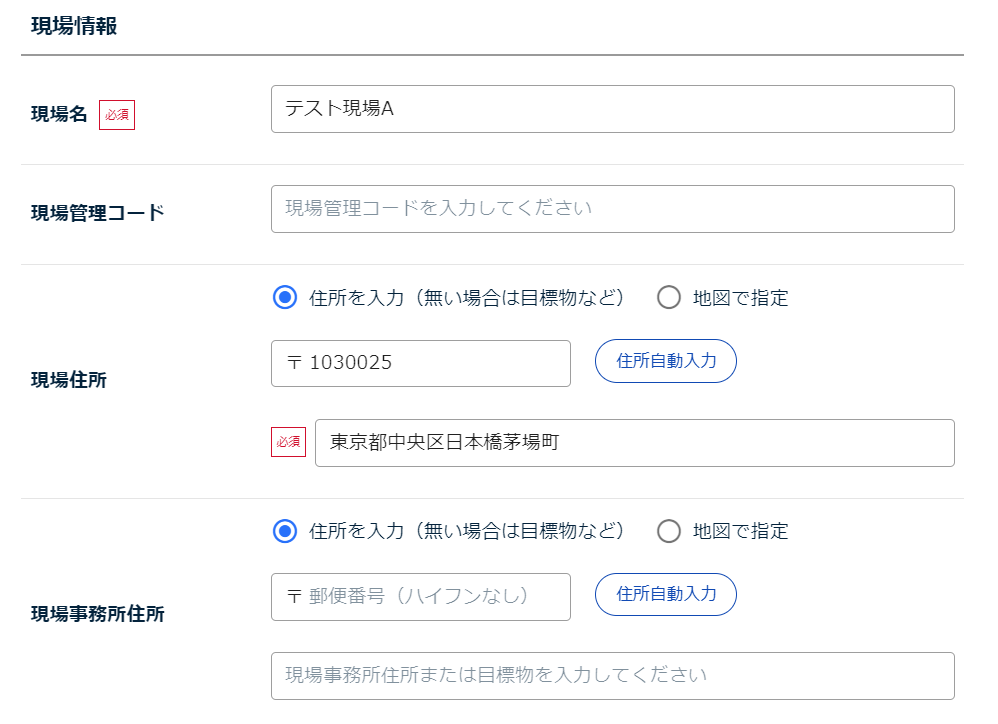The height and width of the screenshot is (724, 998).
Task: Click the 現場情報 section heading
Action: 74,26
